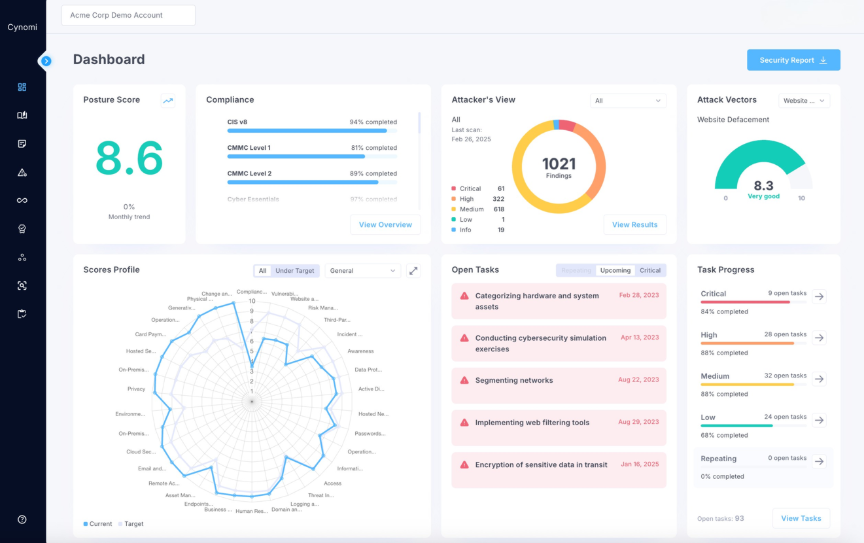Click the Posture Score trend chart icon
Screen dimensions: 864x543
coord(168,100)
